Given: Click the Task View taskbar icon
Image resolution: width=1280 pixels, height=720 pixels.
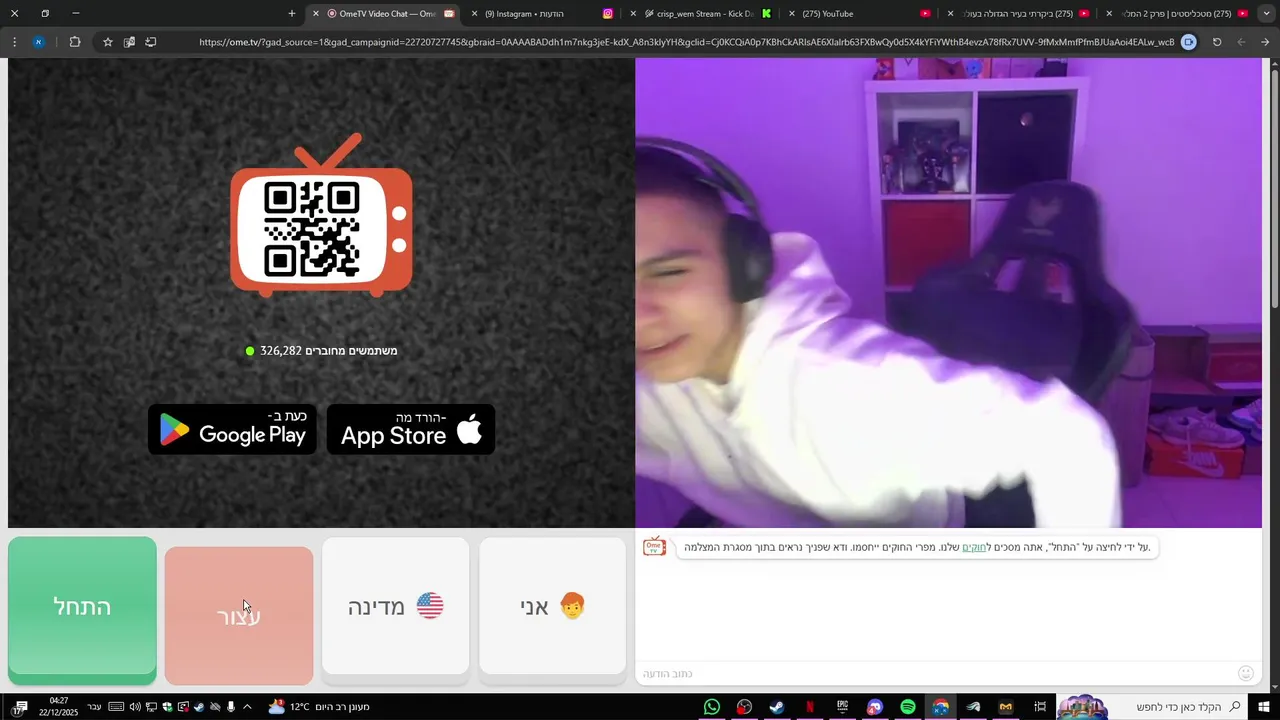Looking at the screenshot, I should coord(1040,707).
